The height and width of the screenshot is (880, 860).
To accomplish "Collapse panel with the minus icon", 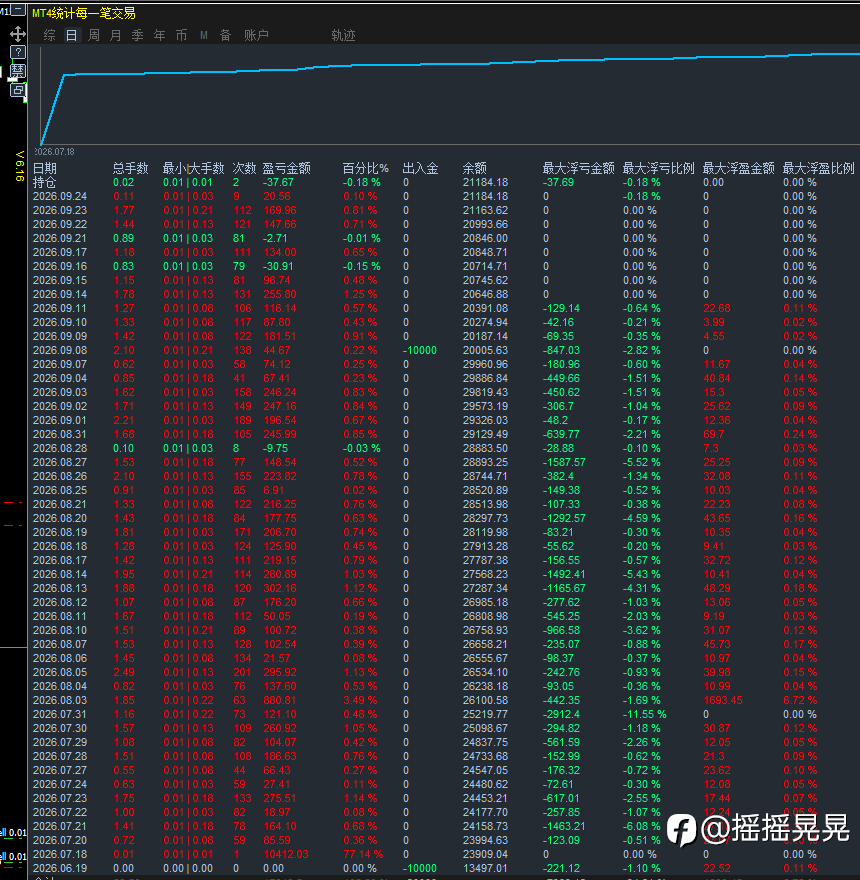I will [x=19, y=10].
